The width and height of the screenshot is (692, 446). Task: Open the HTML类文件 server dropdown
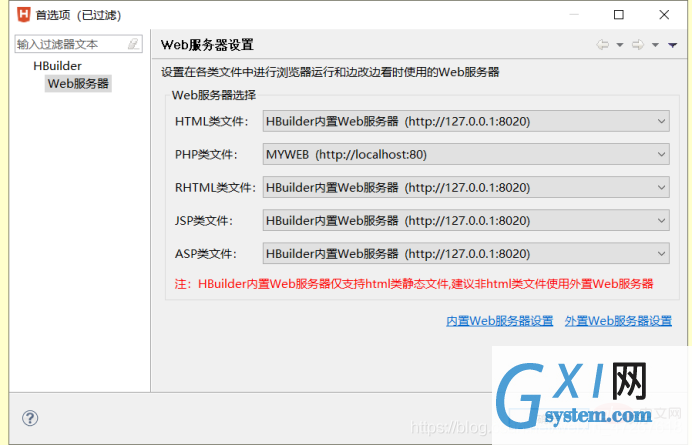pos(466,121)
